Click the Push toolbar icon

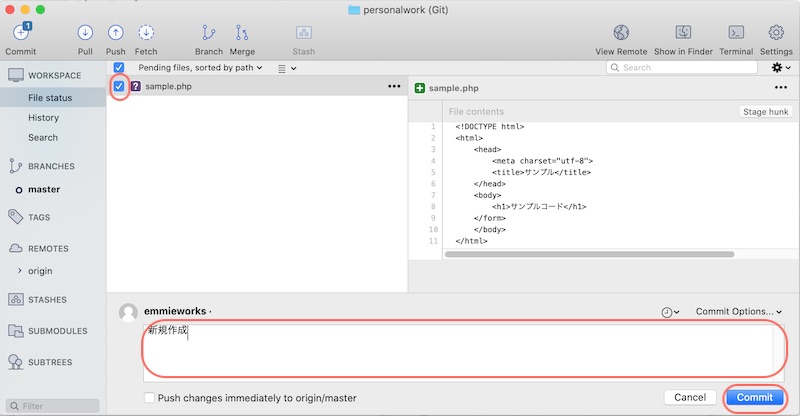point(115,33)
